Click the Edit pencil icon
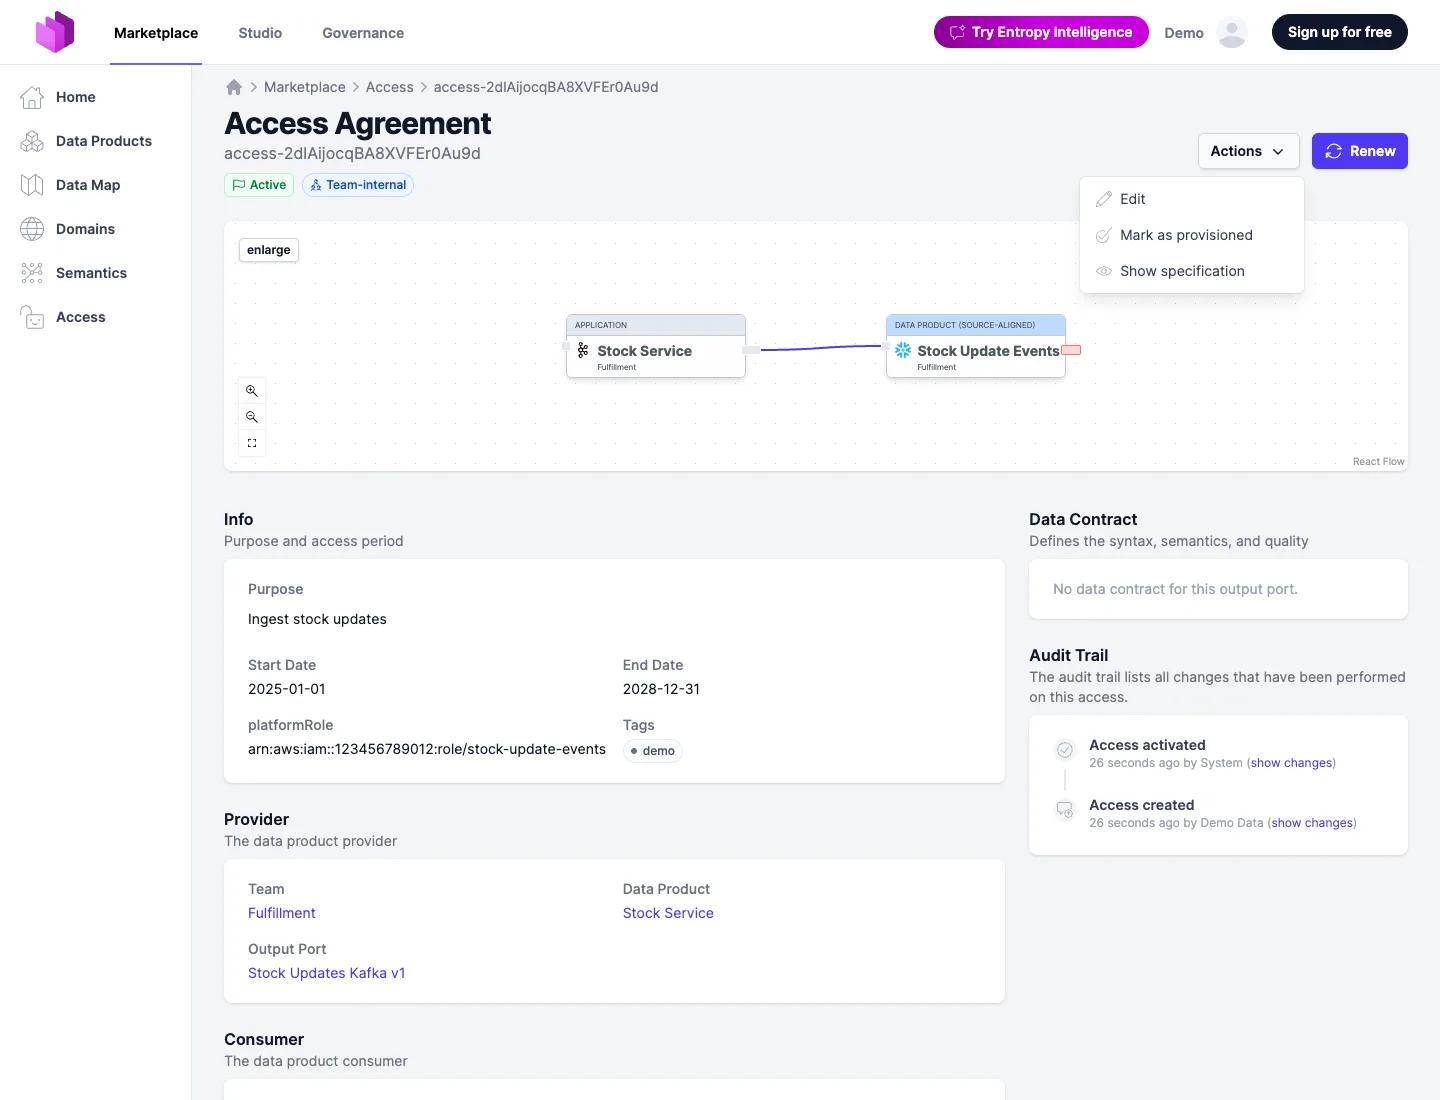Screen dimensions: 1440x1100 point(1104,199)
